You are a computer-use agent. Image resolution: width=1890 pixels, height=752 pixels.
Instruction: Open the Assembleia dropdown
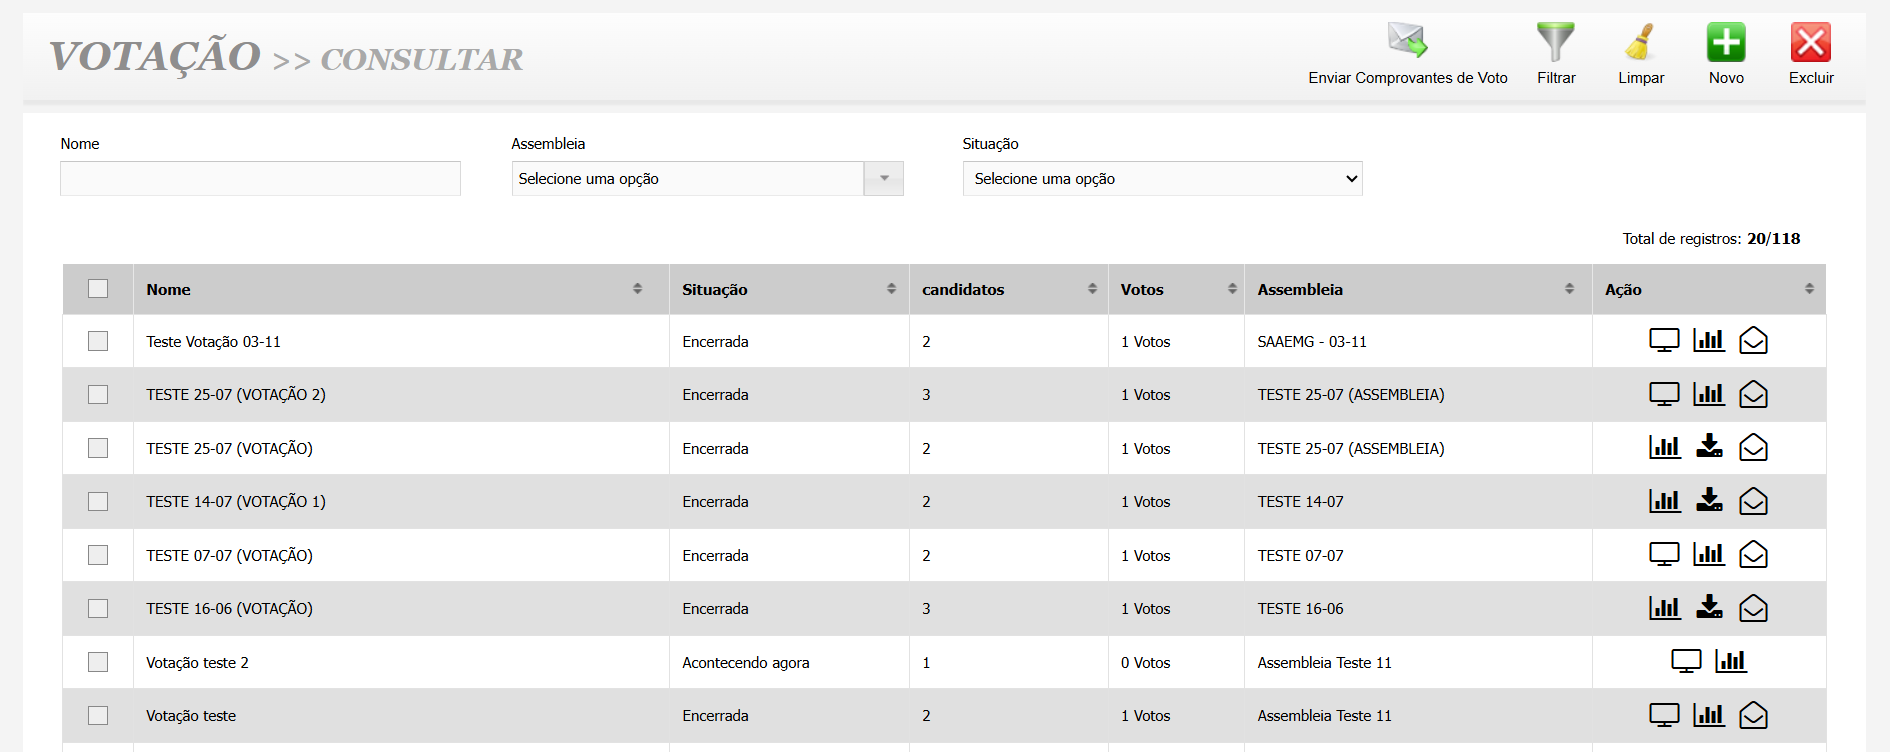tap(707, 179)
